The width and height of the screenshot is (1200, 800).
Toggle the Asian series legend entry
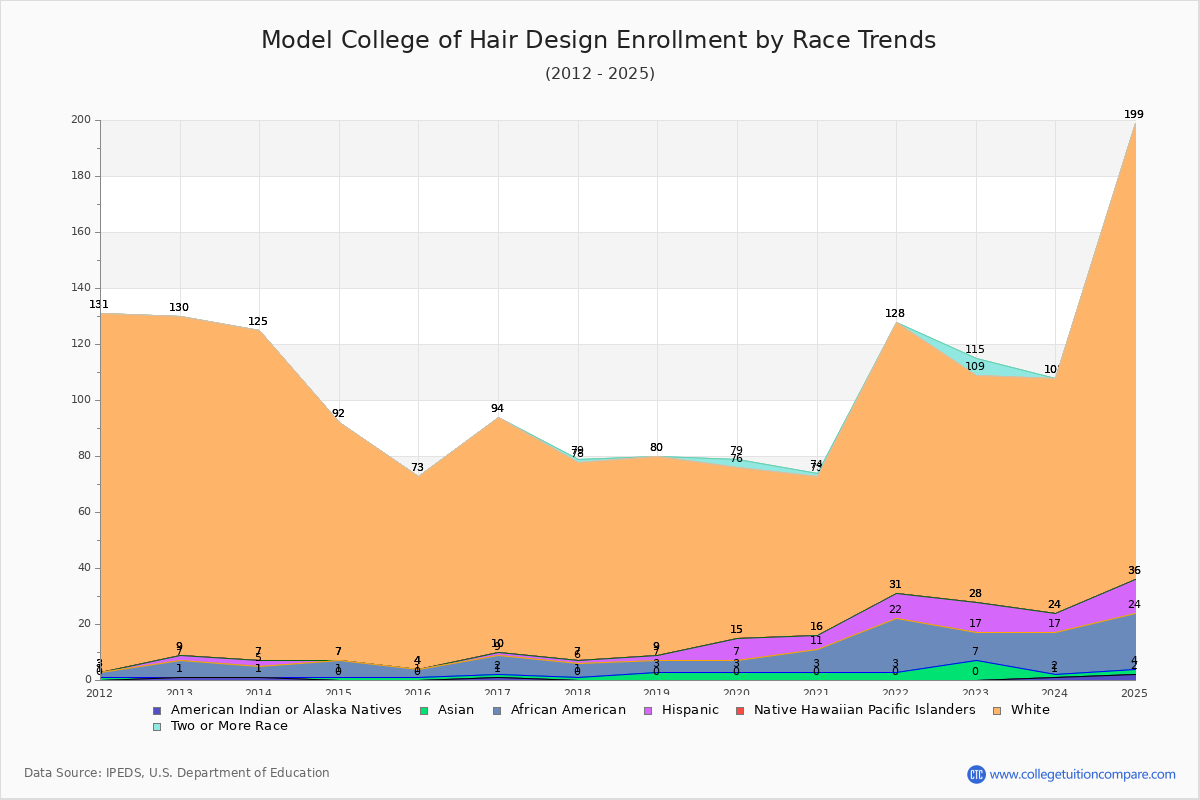tap(446, 710)
